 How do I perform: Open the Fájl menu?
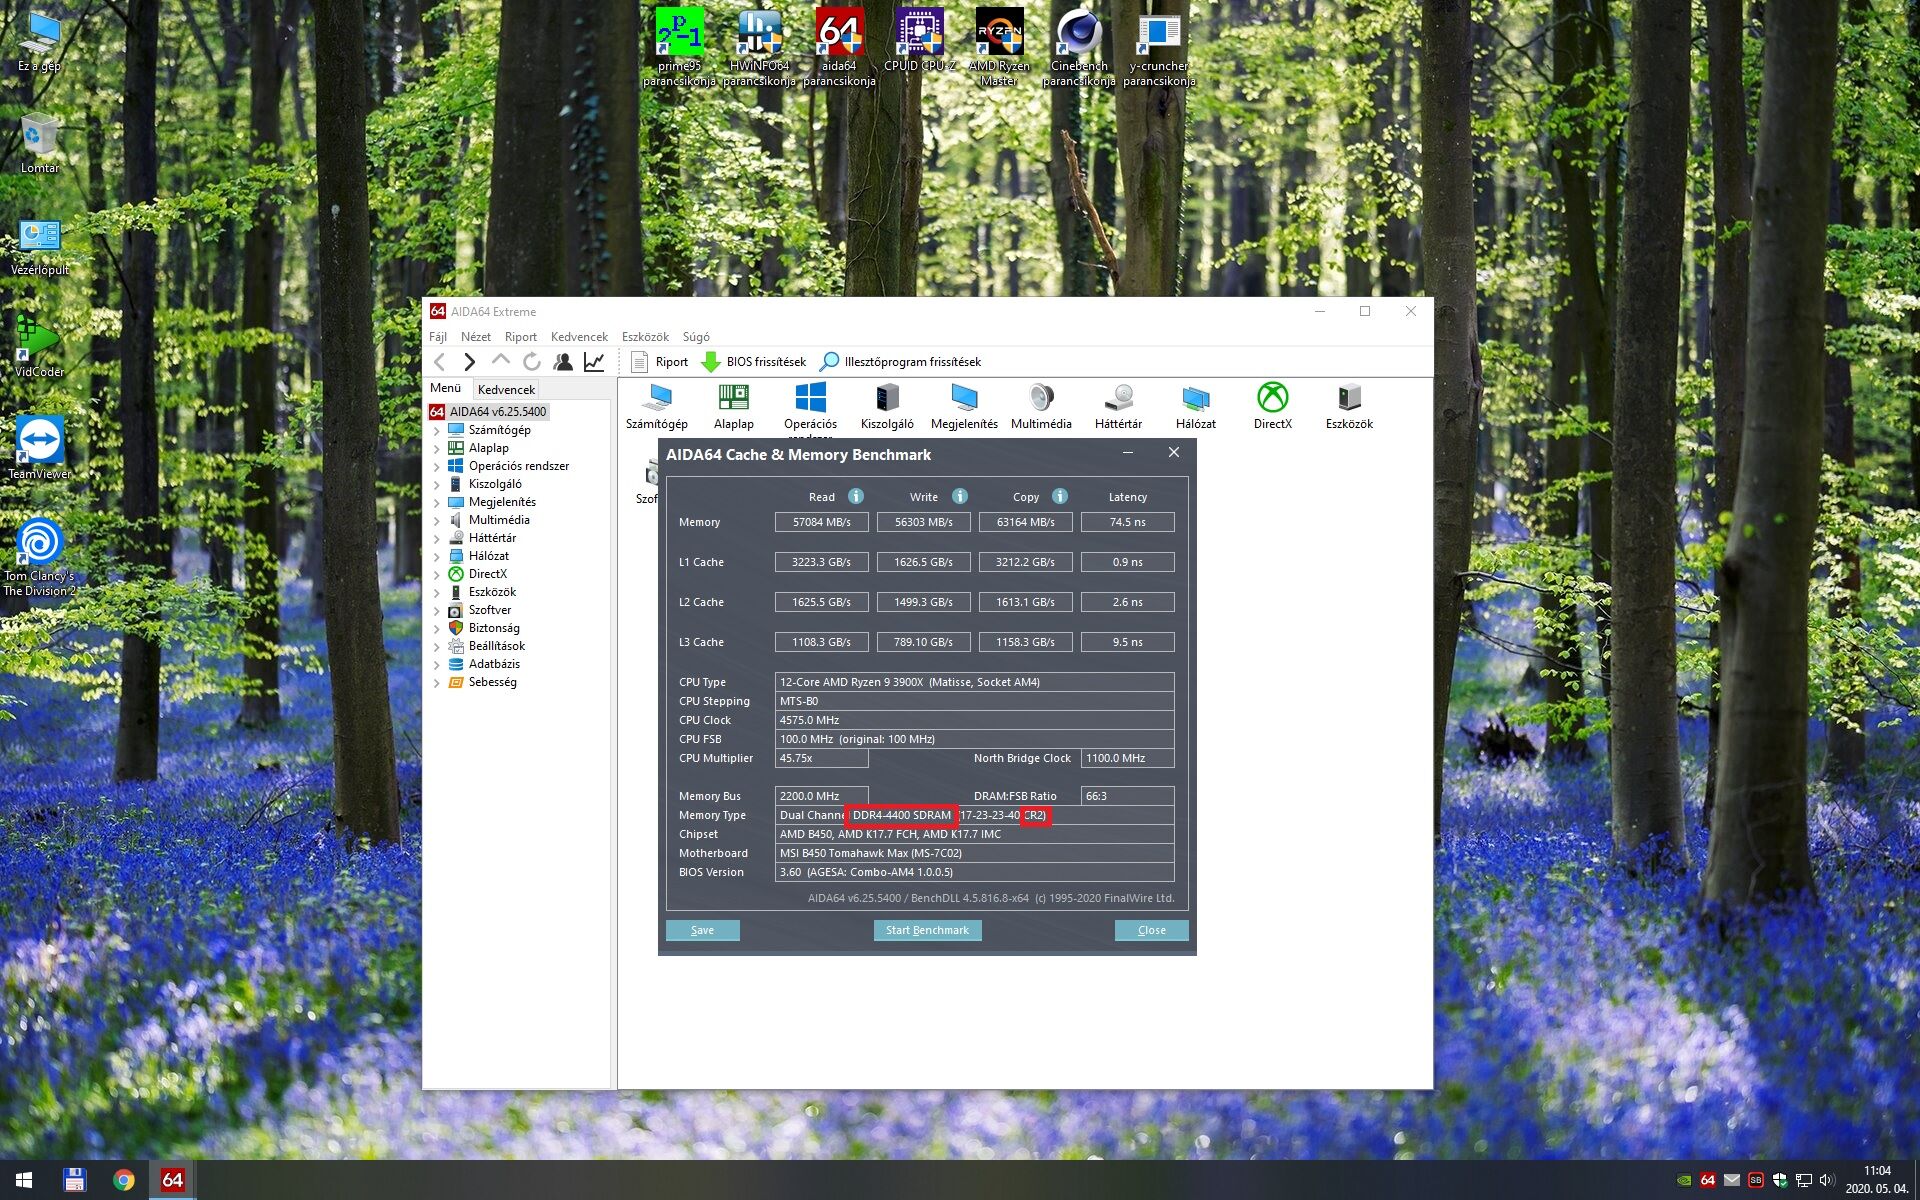438,337
